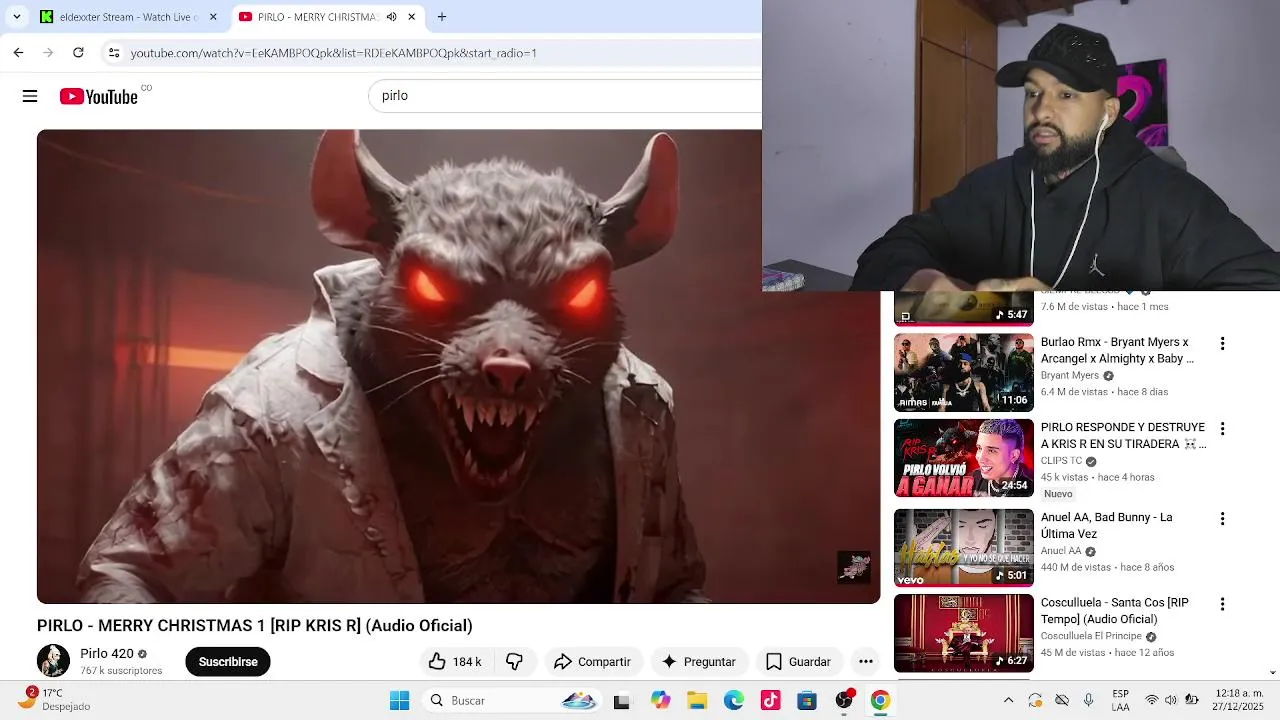Click the page scrollbar down arrow

pyautogui.click(x=1273, y=673)
